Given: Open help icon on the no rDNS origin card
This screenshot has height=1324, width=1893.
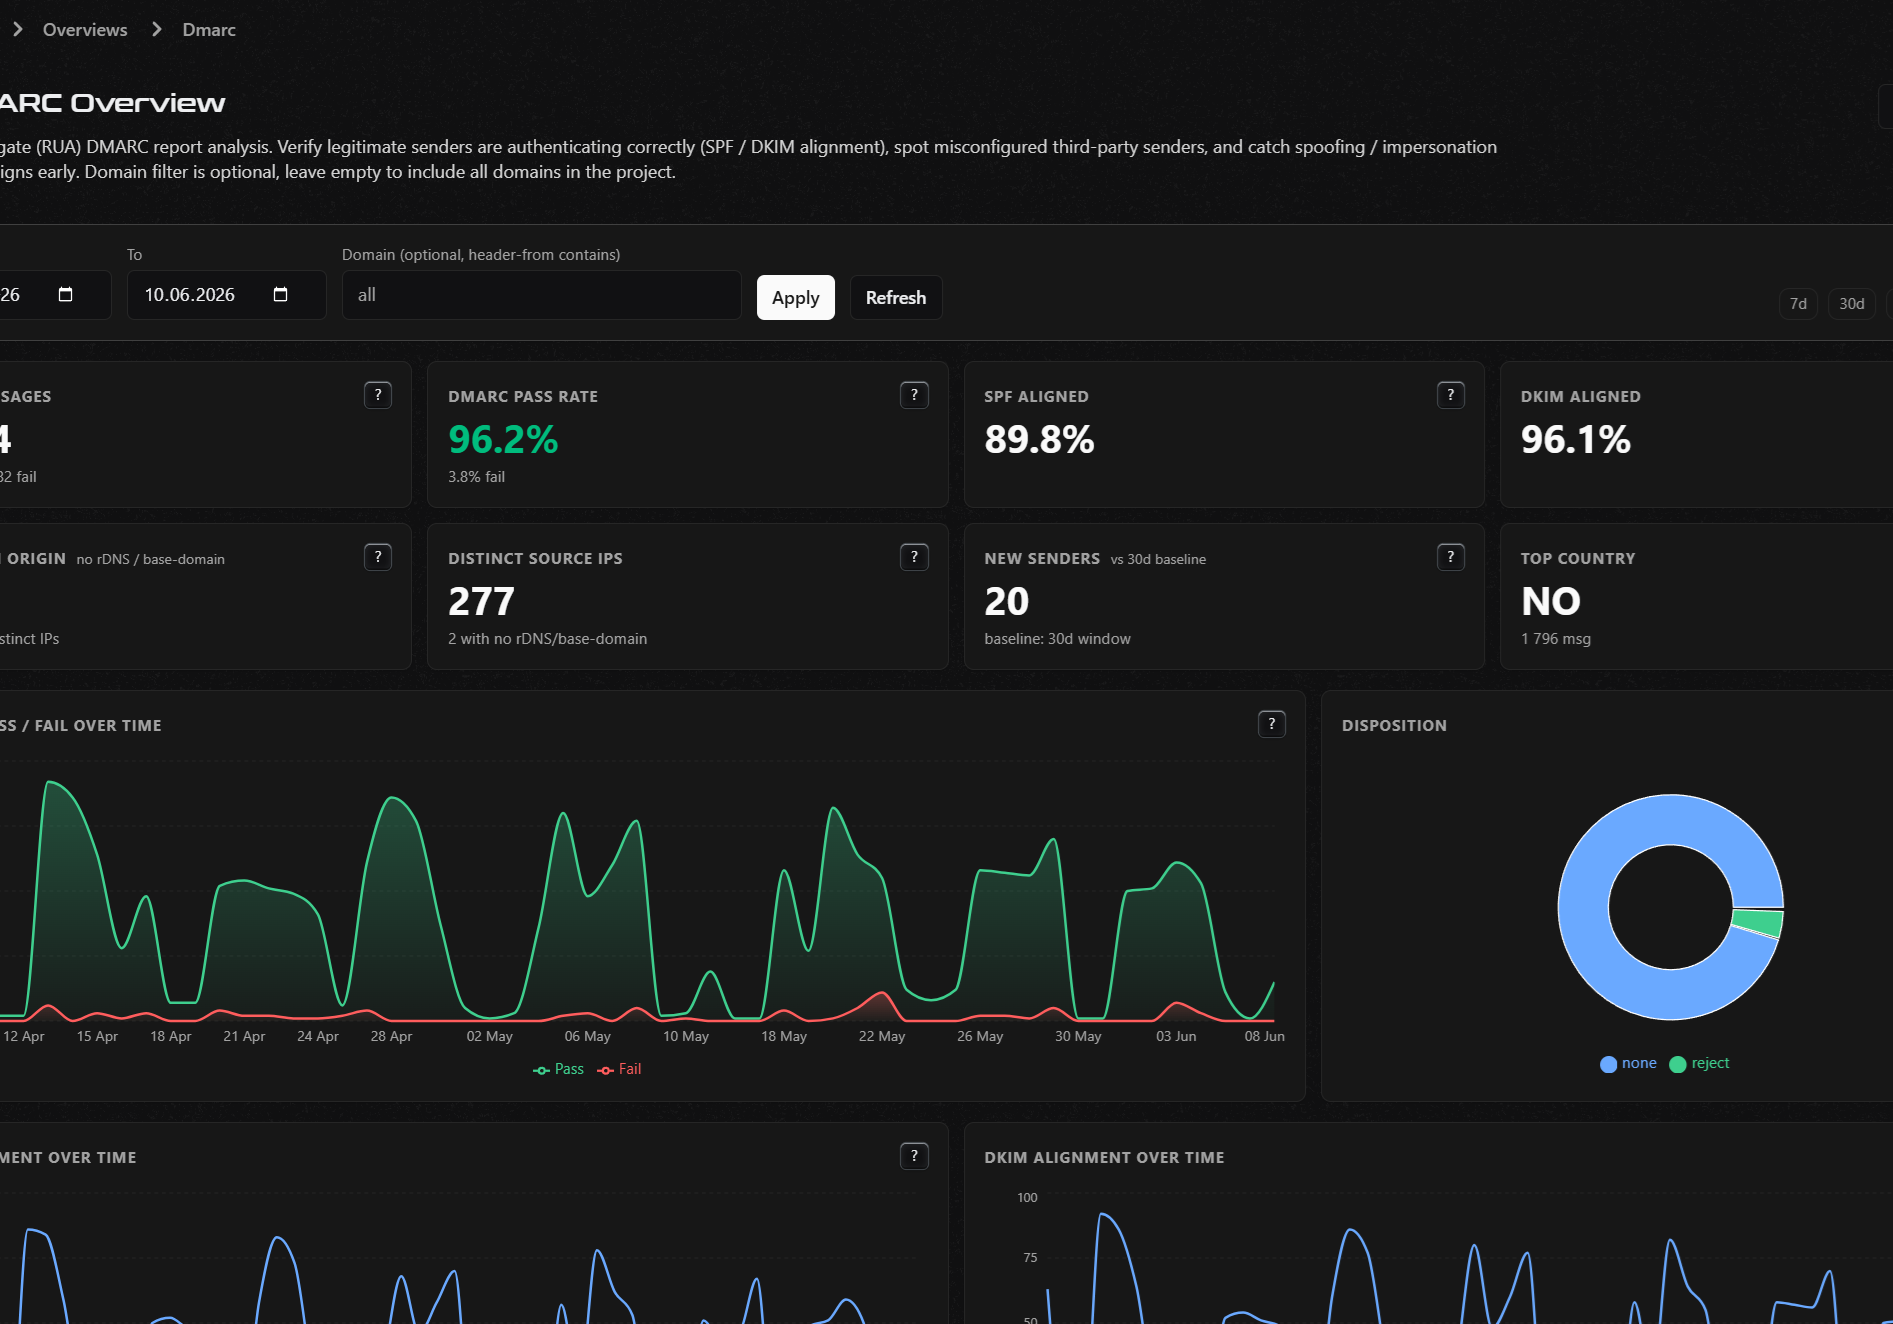Looking at the screenshot, I should pyautogui.click(x=377, y=557).
